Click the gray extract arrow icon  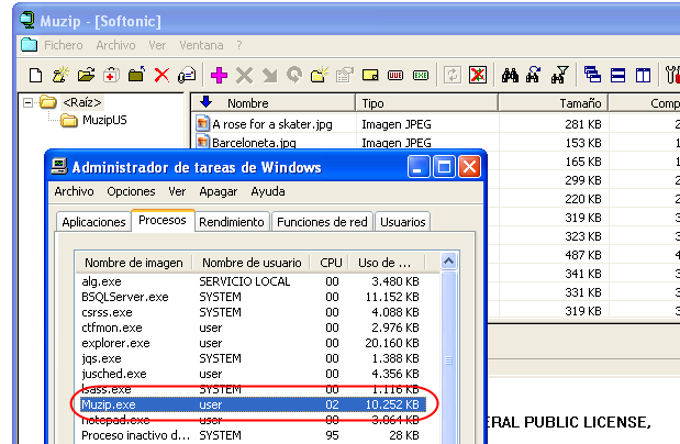(269, 75)
